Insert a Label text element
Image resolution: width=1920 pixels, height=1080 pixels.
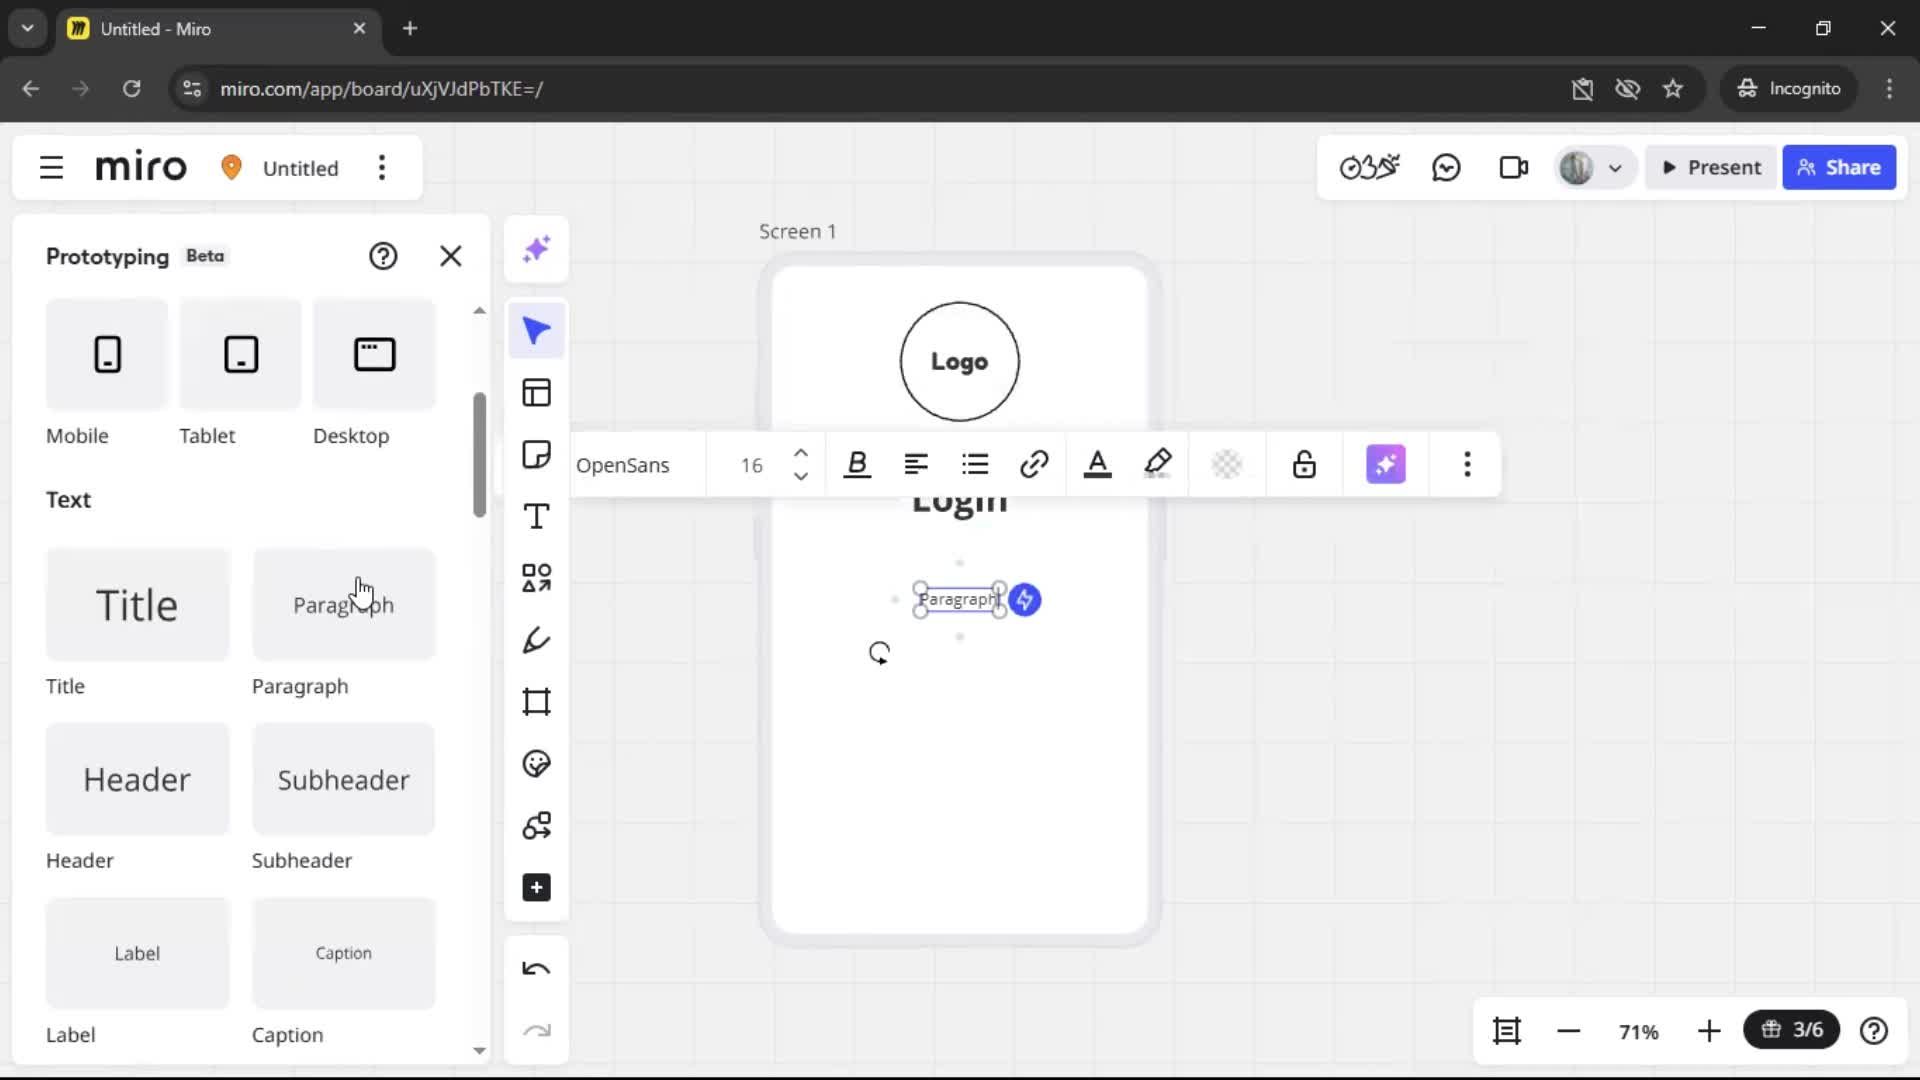point(138,953)
